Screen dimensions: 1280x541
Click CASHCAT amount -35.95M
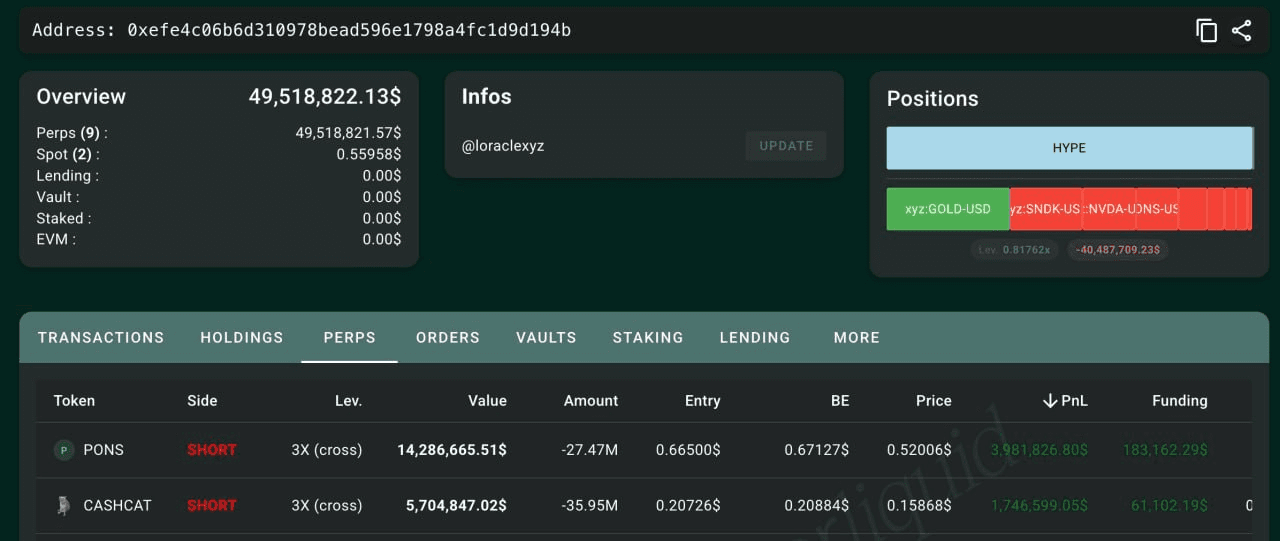pyautogui.click(x=590, y=505)
